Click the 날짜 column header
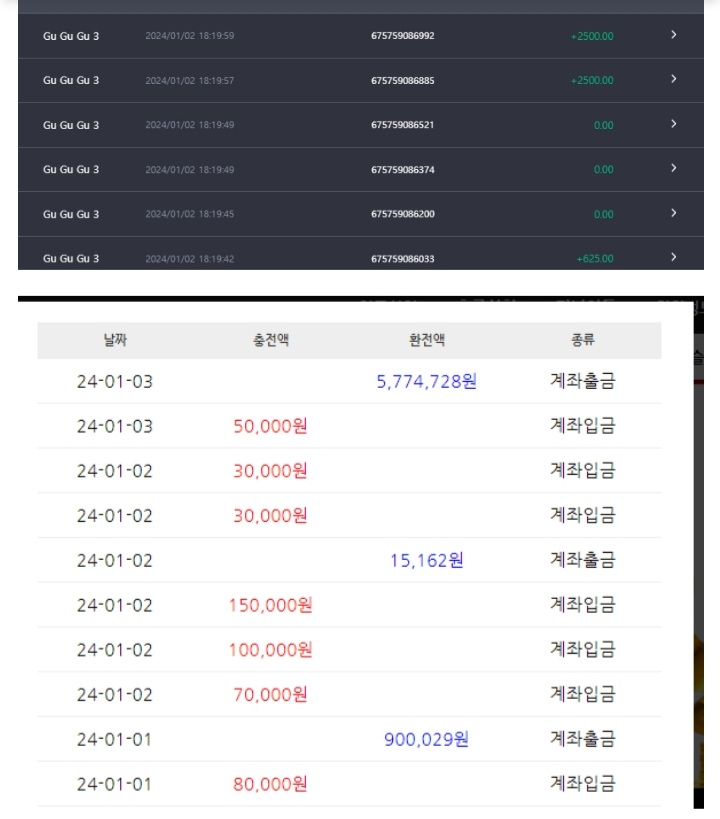The height and width of the screenshot is (819, 720). (x=115, y=340)
